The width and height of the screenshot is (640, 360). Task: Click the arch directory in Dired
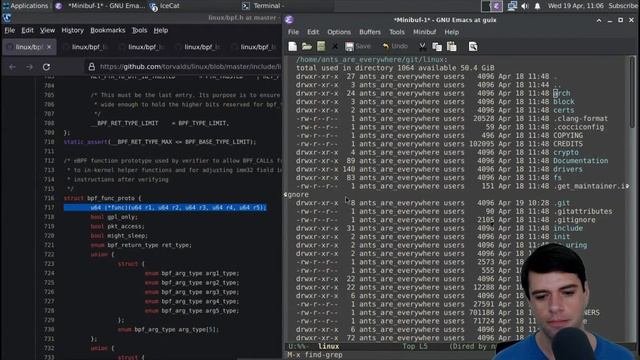tap(562, 93)
